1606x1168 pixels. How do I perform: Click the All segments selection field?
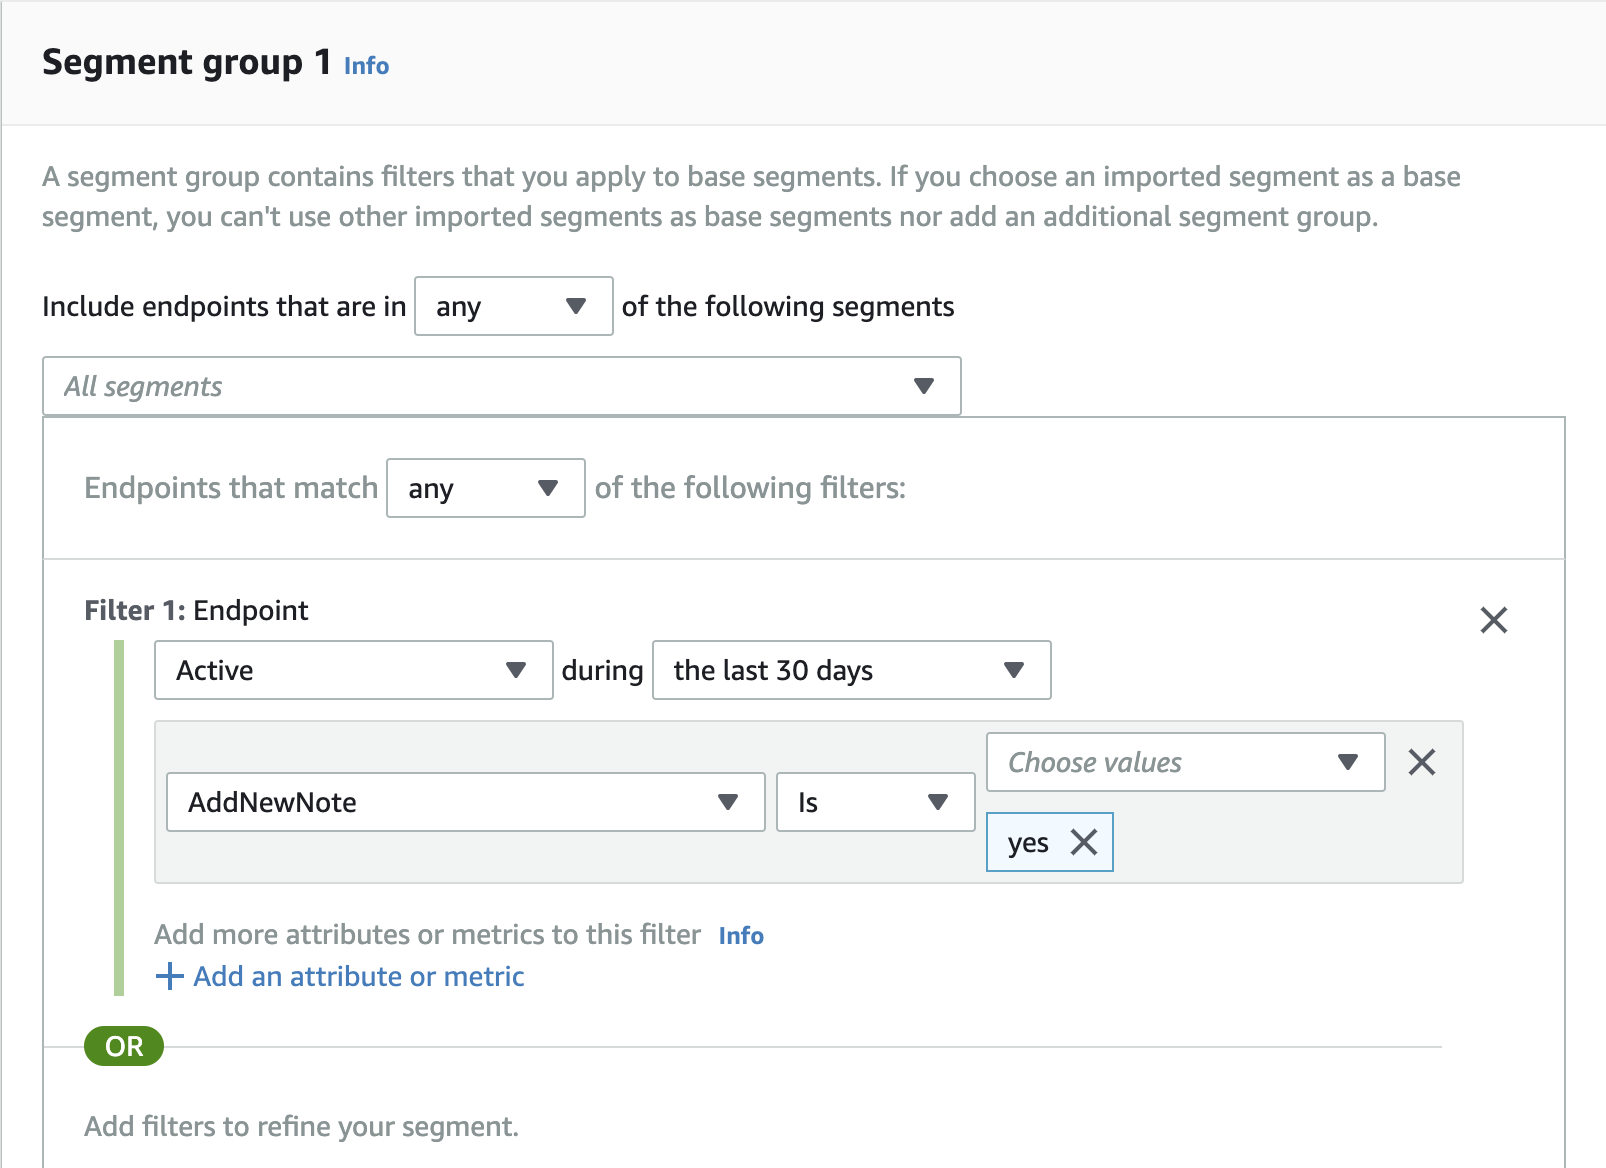[x=480, y=386]
